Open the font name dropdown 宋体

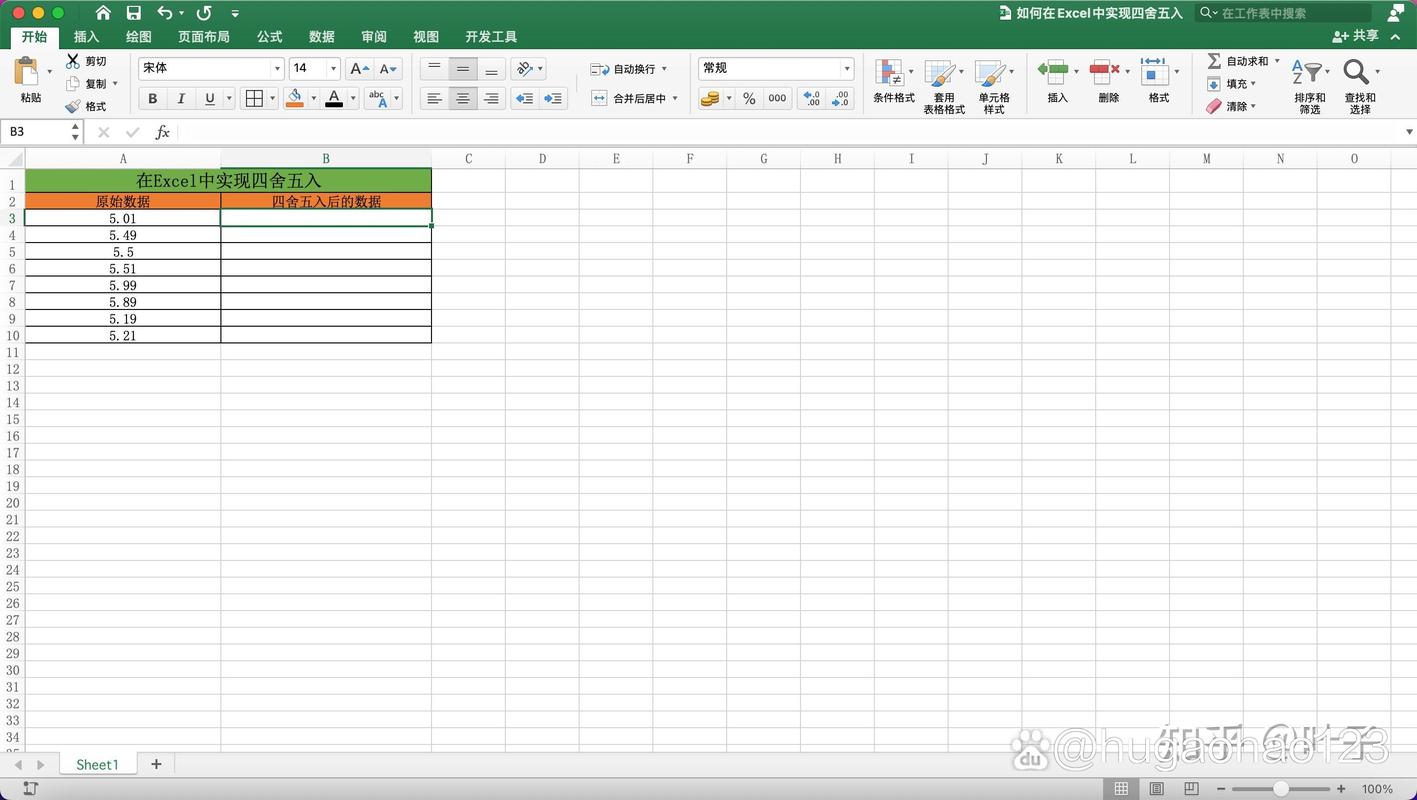click(278, 69)
